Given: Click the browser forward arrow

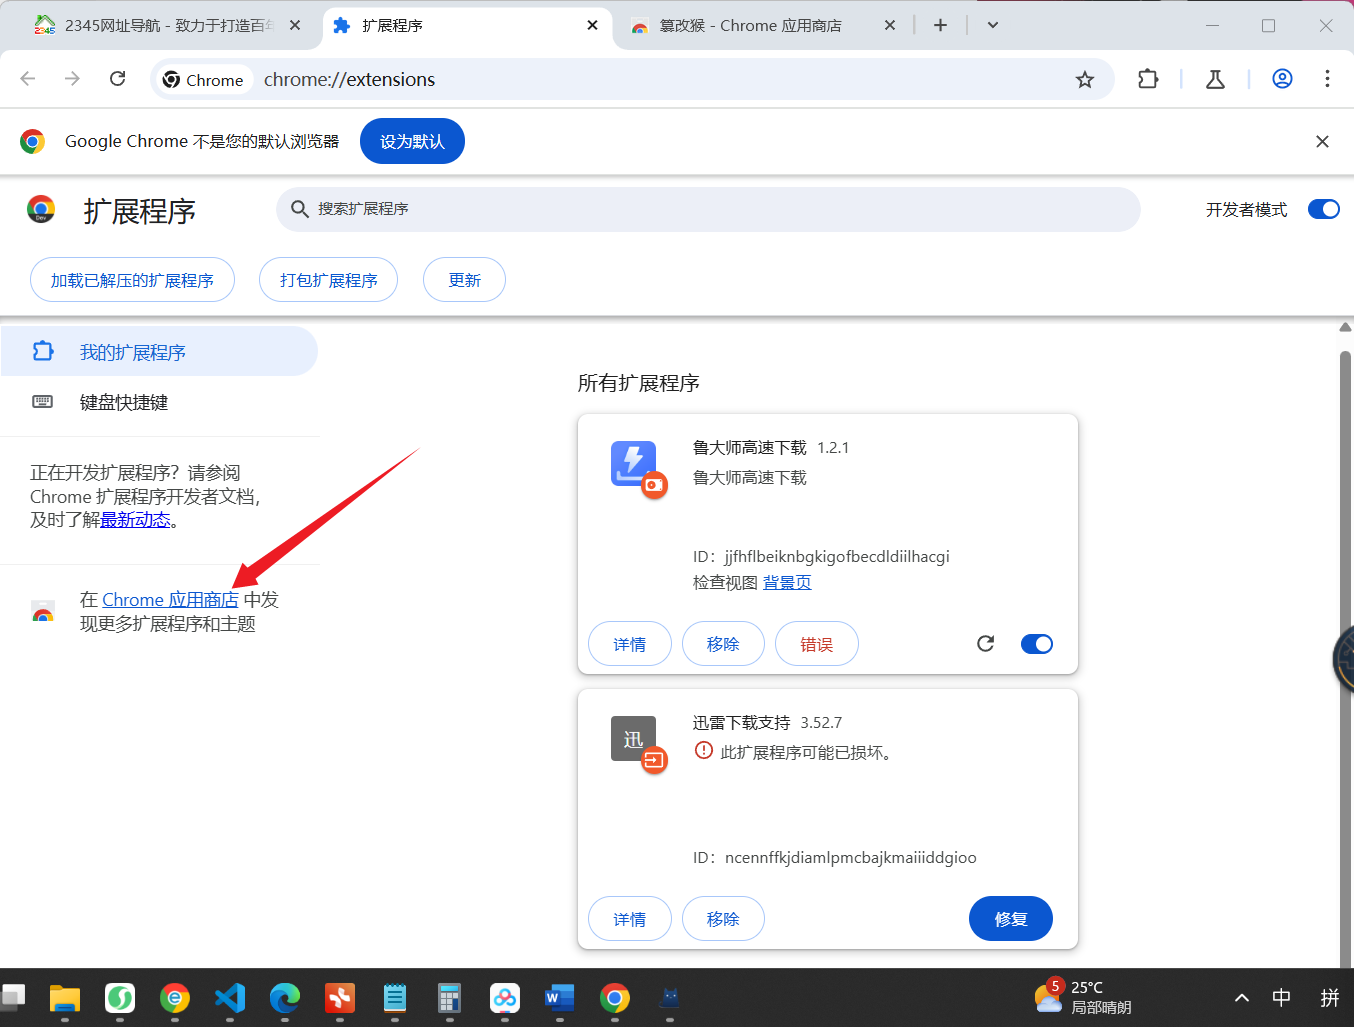Looking at the screenshot, I should (x=72, y=79).
